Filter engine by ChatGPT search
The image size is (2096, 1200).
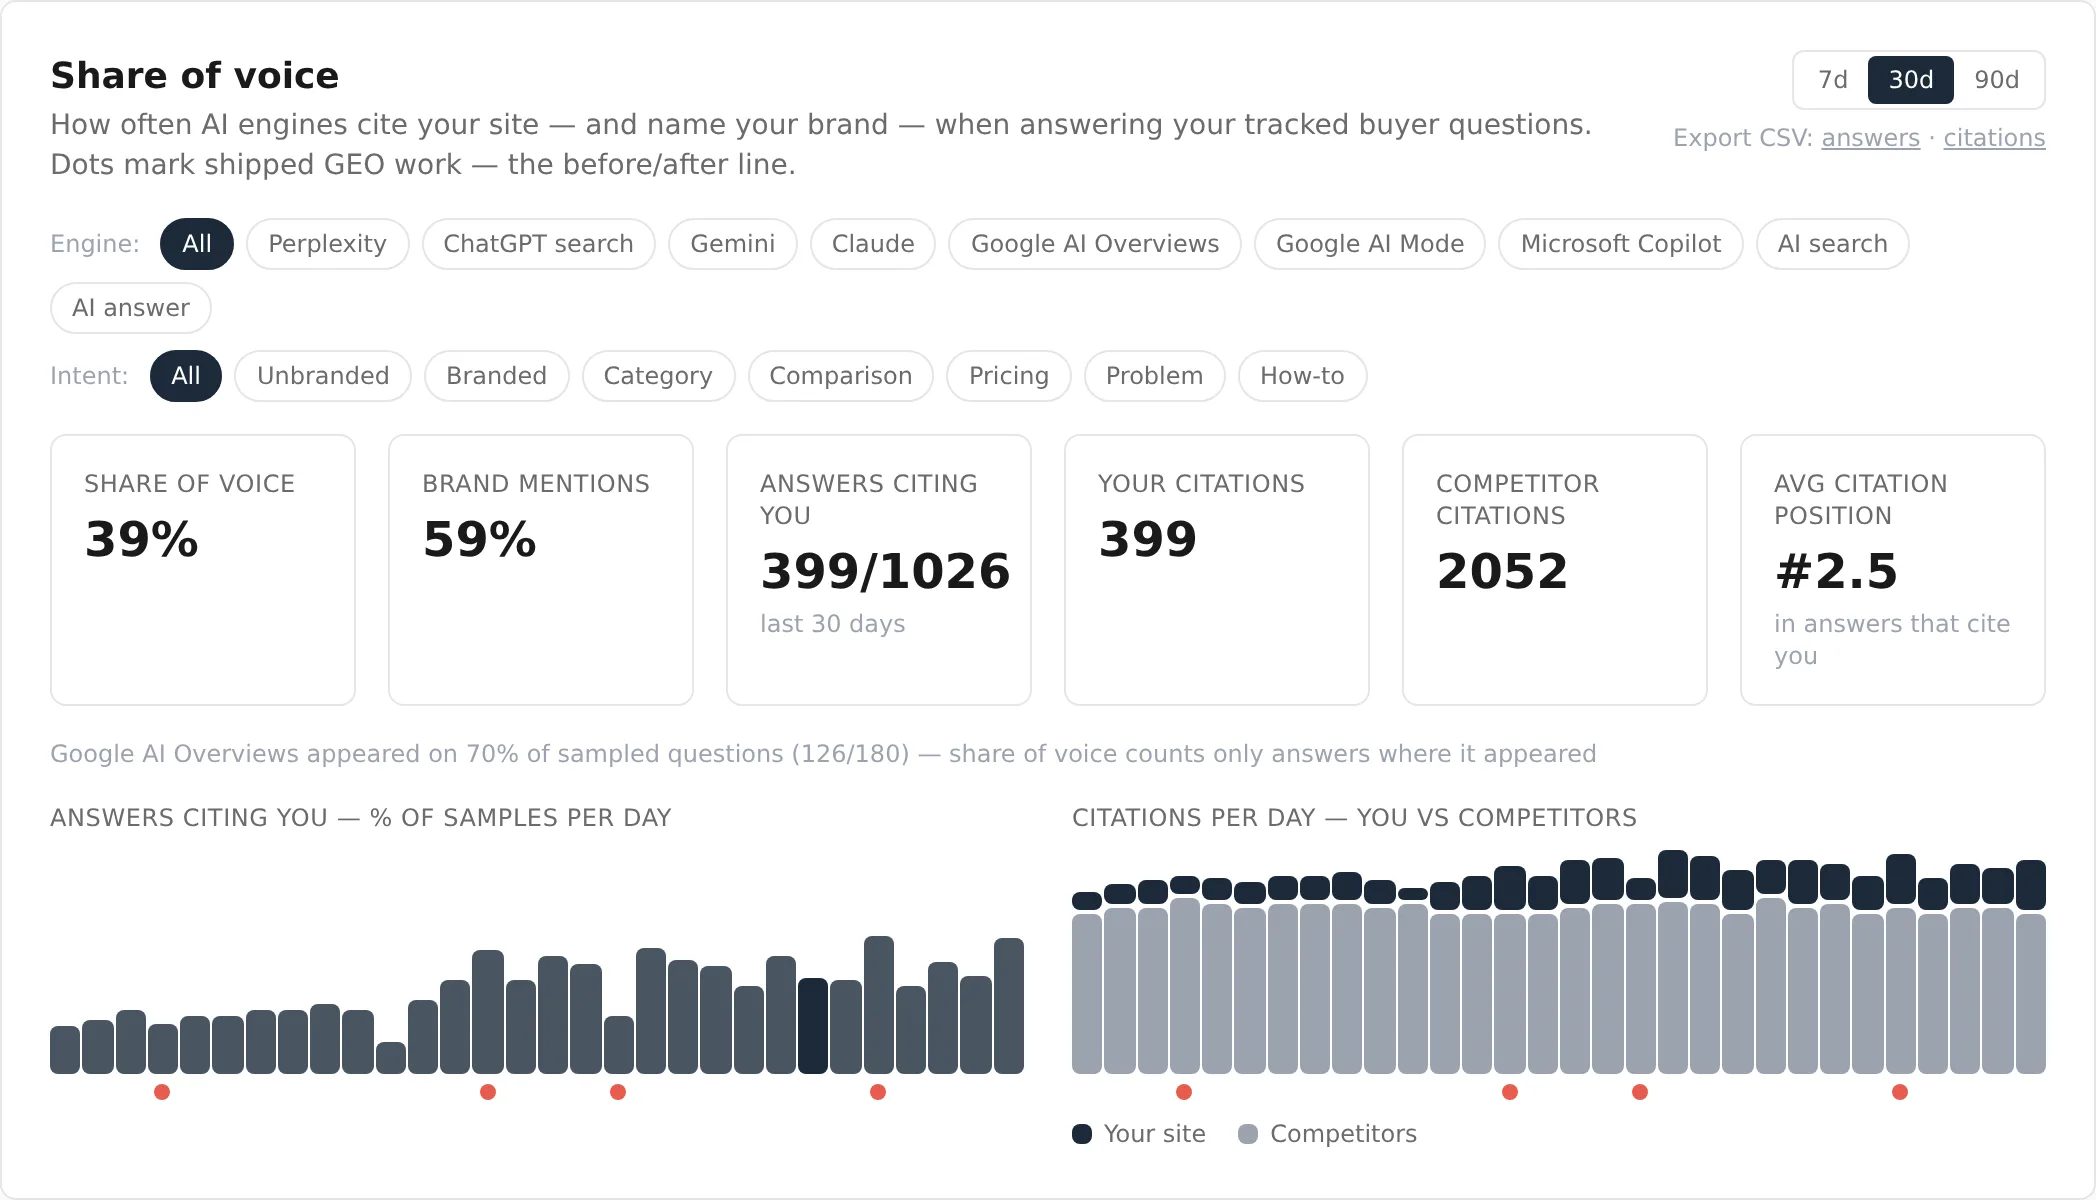(538, 244)
